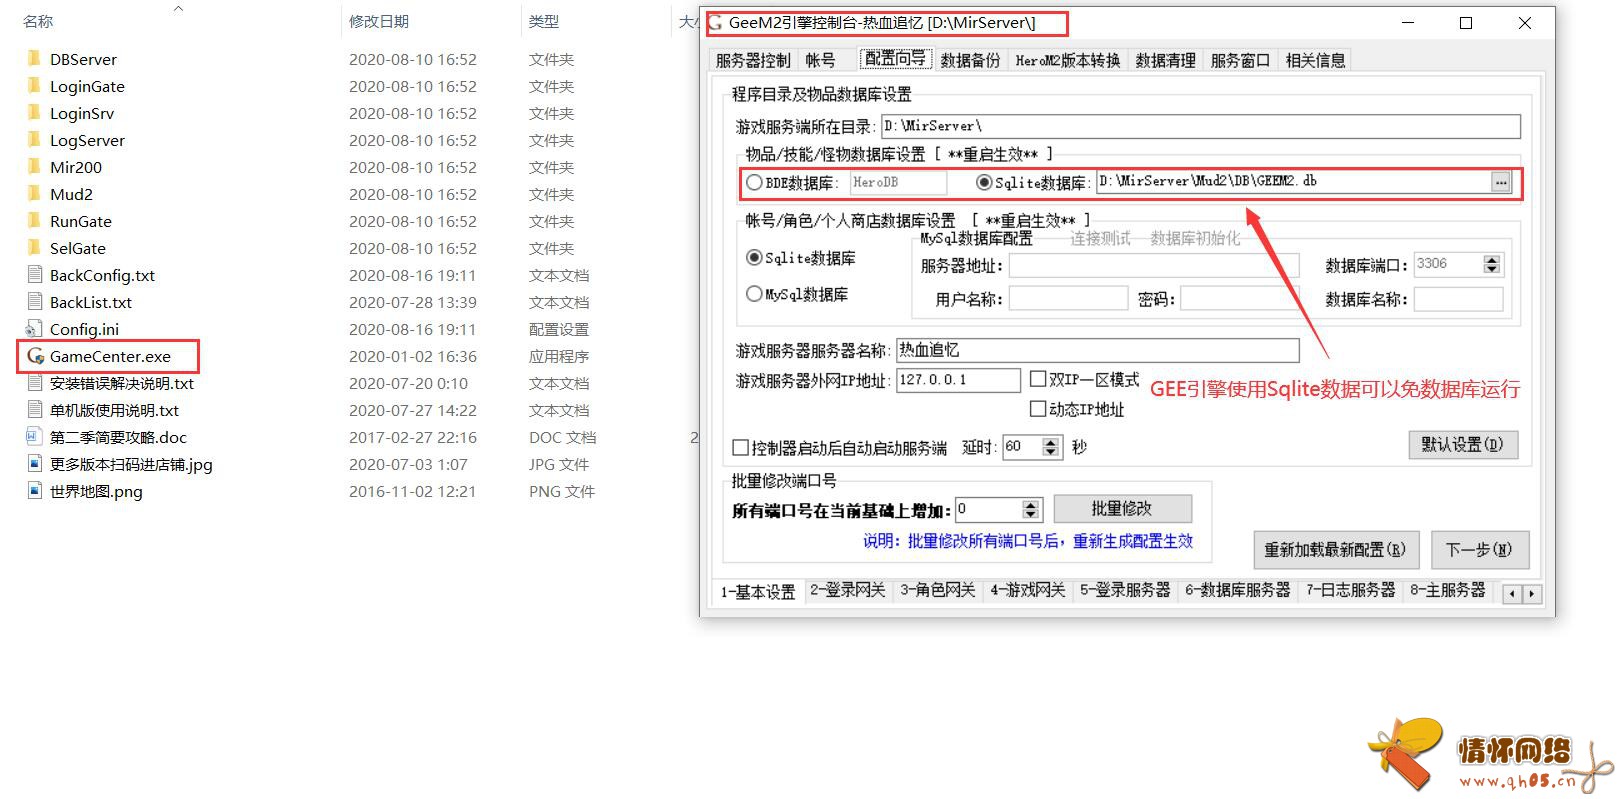
Task: Click the 游戏服务器服务器名称 field
Action: tap(1097, 350)
